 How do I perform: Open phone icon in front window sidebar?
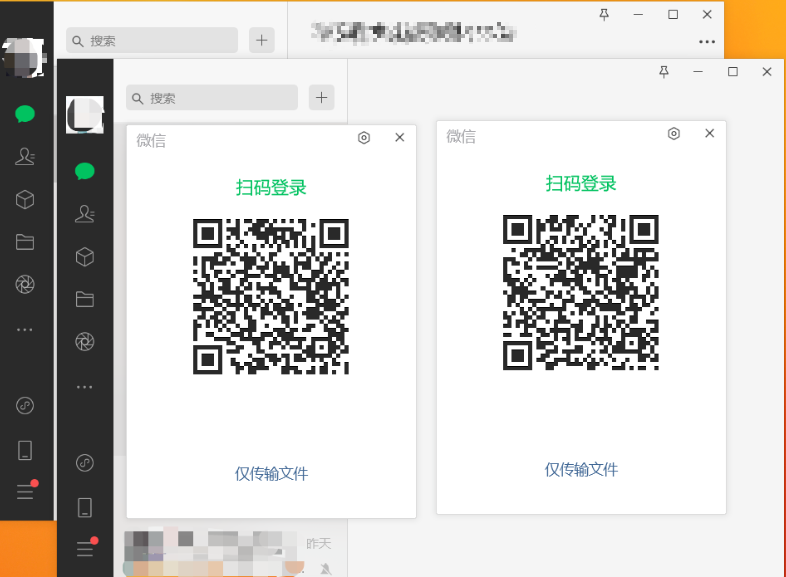click(x=85, y=507)
